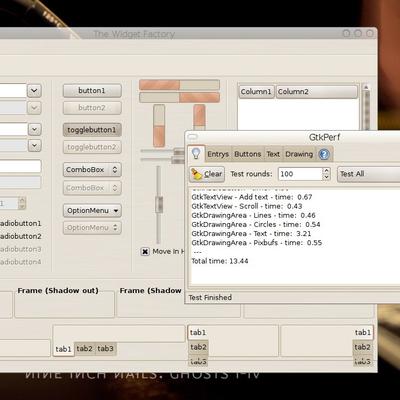Click the treeview scrollbar up arrow
Image resolution: width=400 pixels, height=400 pixels.
pyautogui.click(x=366, y=87)
